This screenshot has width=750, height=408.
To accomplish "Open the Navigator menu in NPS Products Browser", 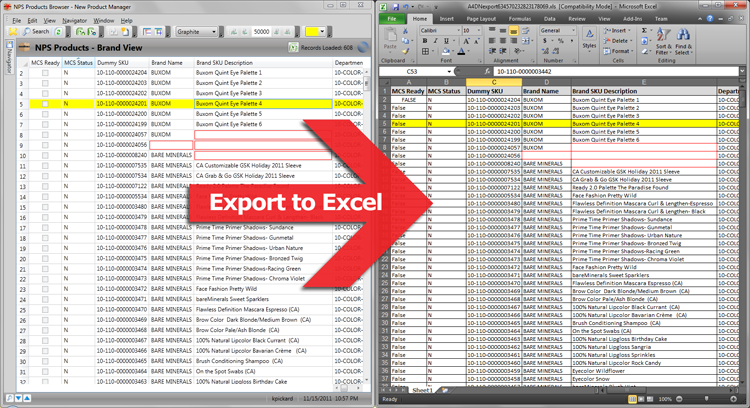I will coord(75,21).
